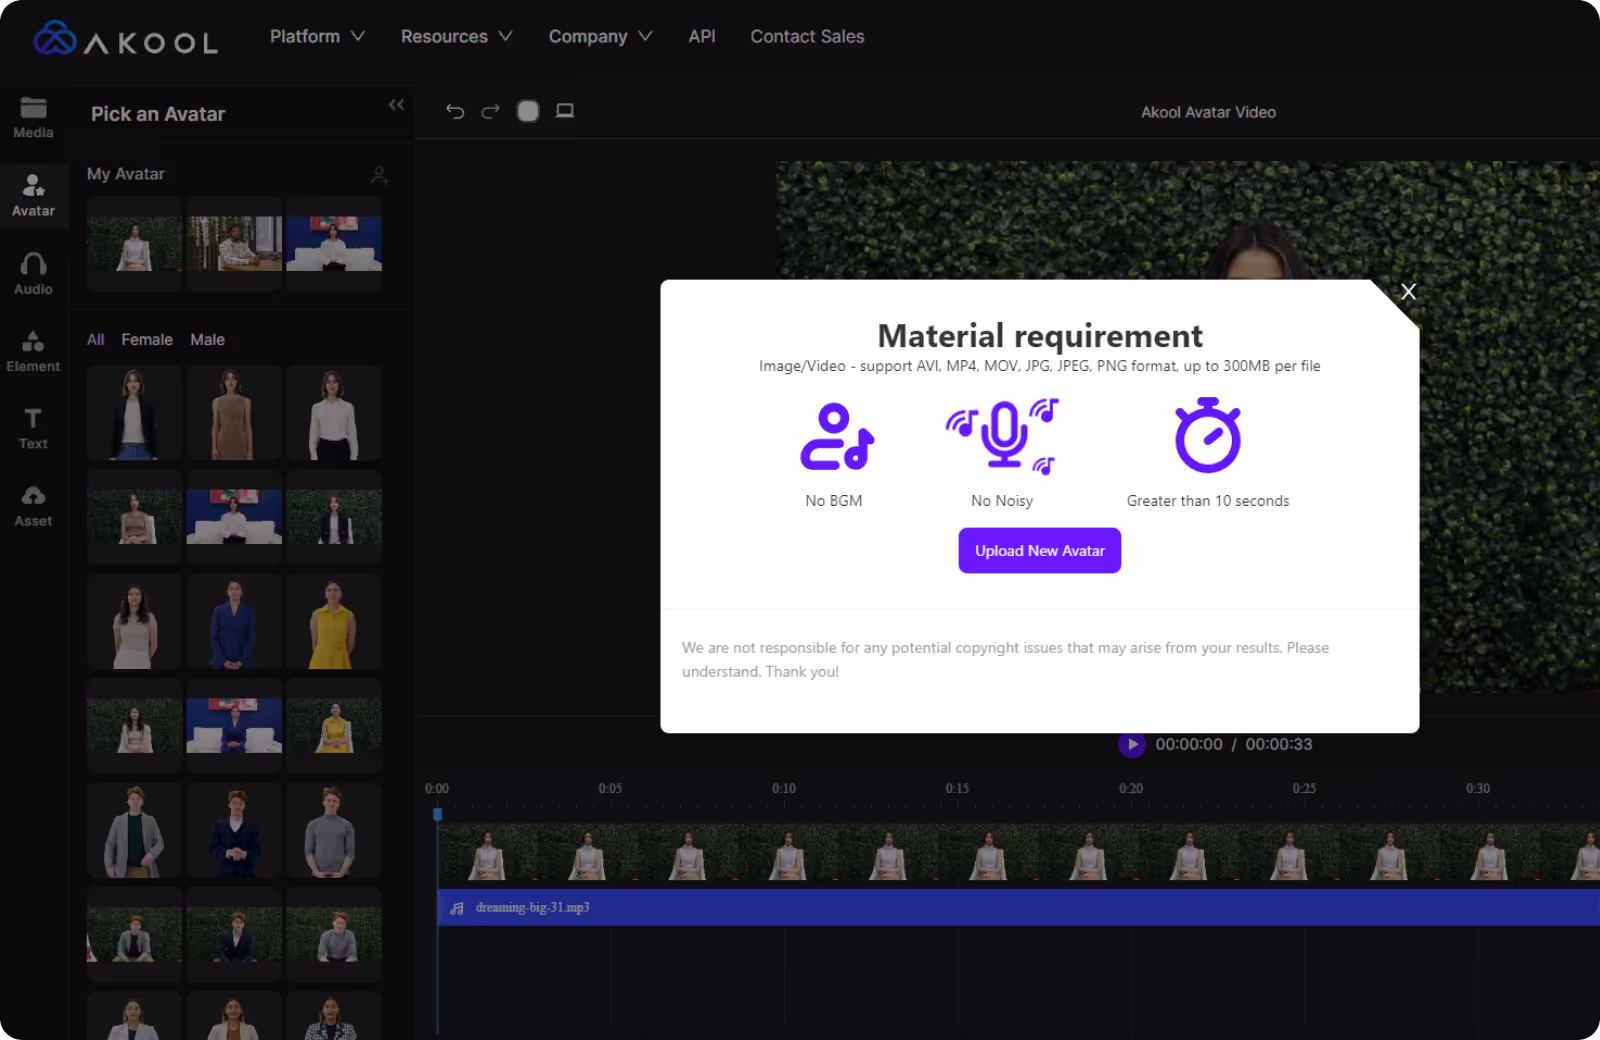1600x1040 pixels.
Task: Choose standing woman in yellow dress avatar
Action: coord(334,622)
